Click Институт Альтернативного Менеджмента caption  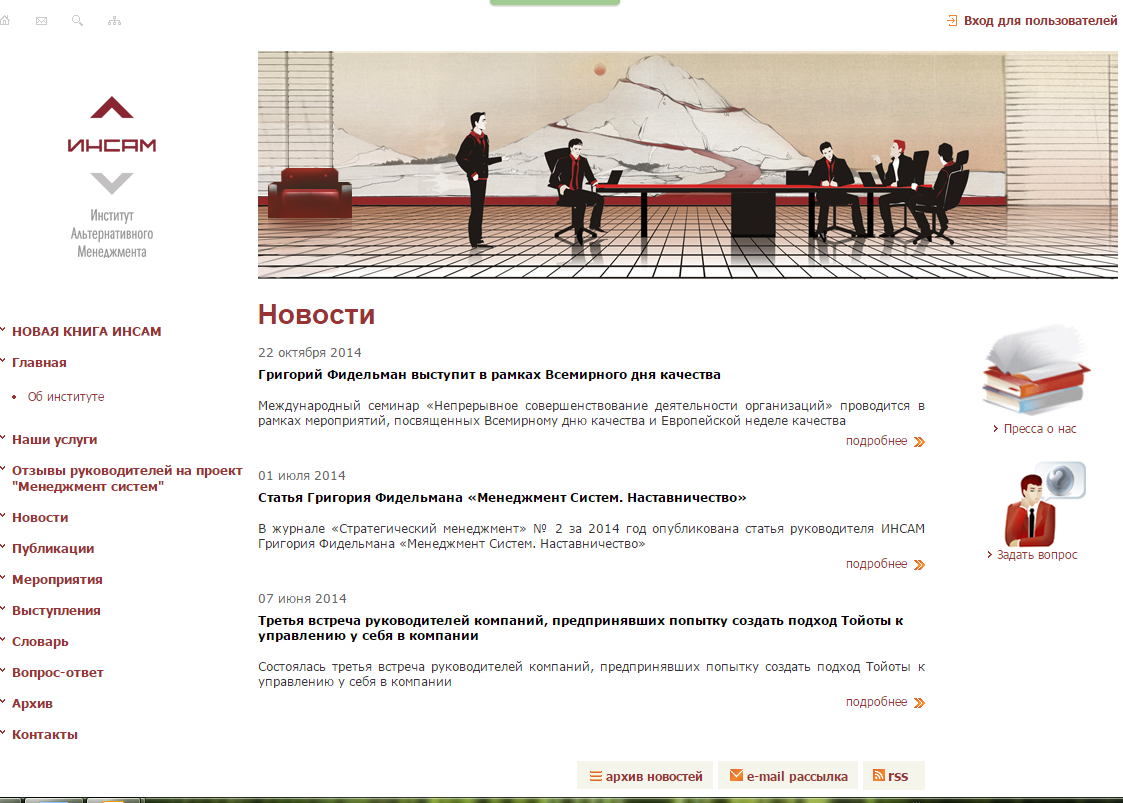pyautogui.click(x=112, y=234)
